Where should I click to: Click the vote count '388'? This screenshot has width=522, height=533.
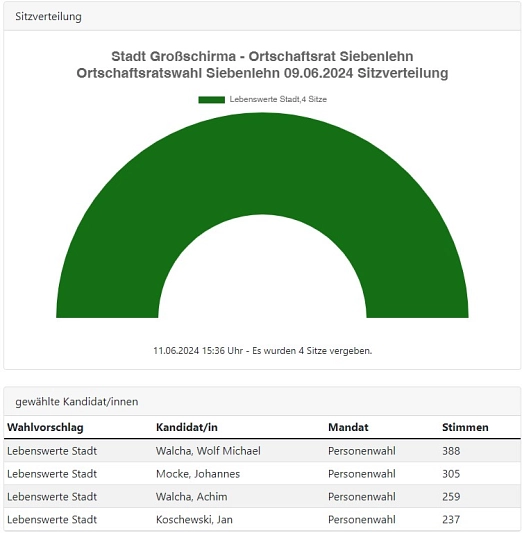click(451, 451)
